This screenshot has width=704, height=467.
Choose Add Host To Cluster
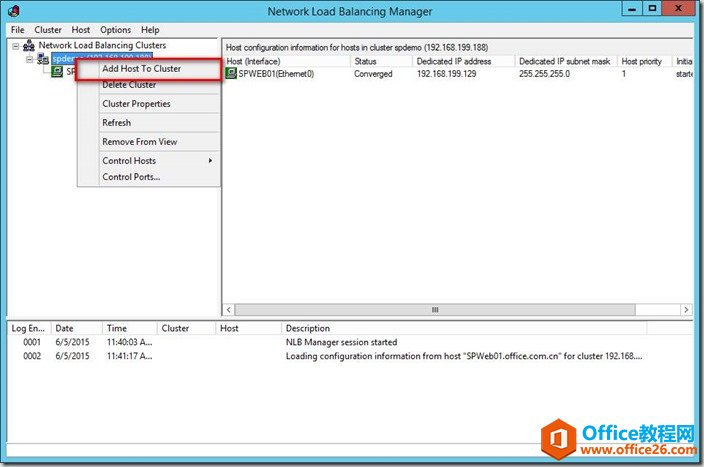[141, 69]
